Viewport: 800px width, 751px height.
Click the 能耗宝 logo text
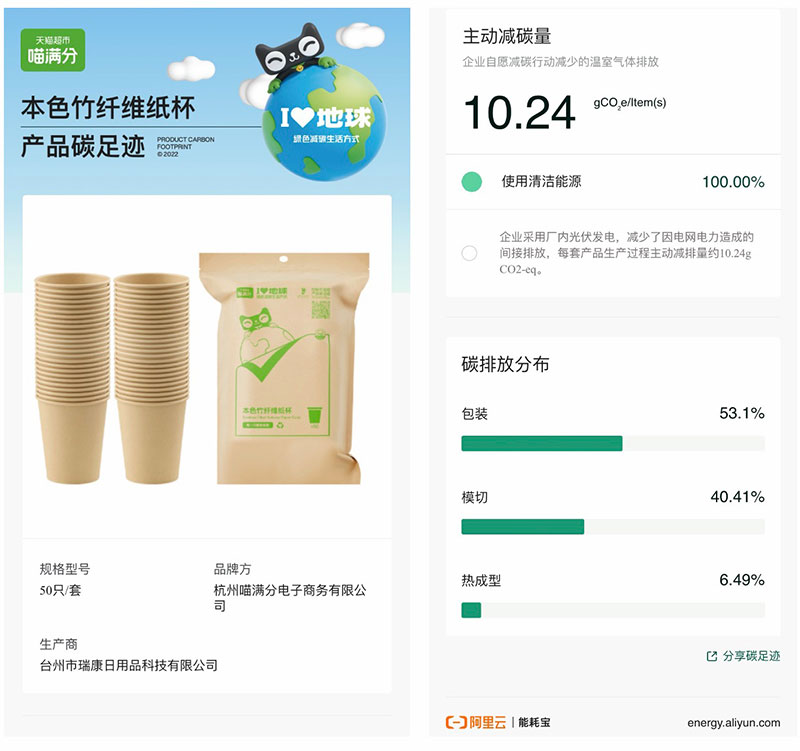534,722
